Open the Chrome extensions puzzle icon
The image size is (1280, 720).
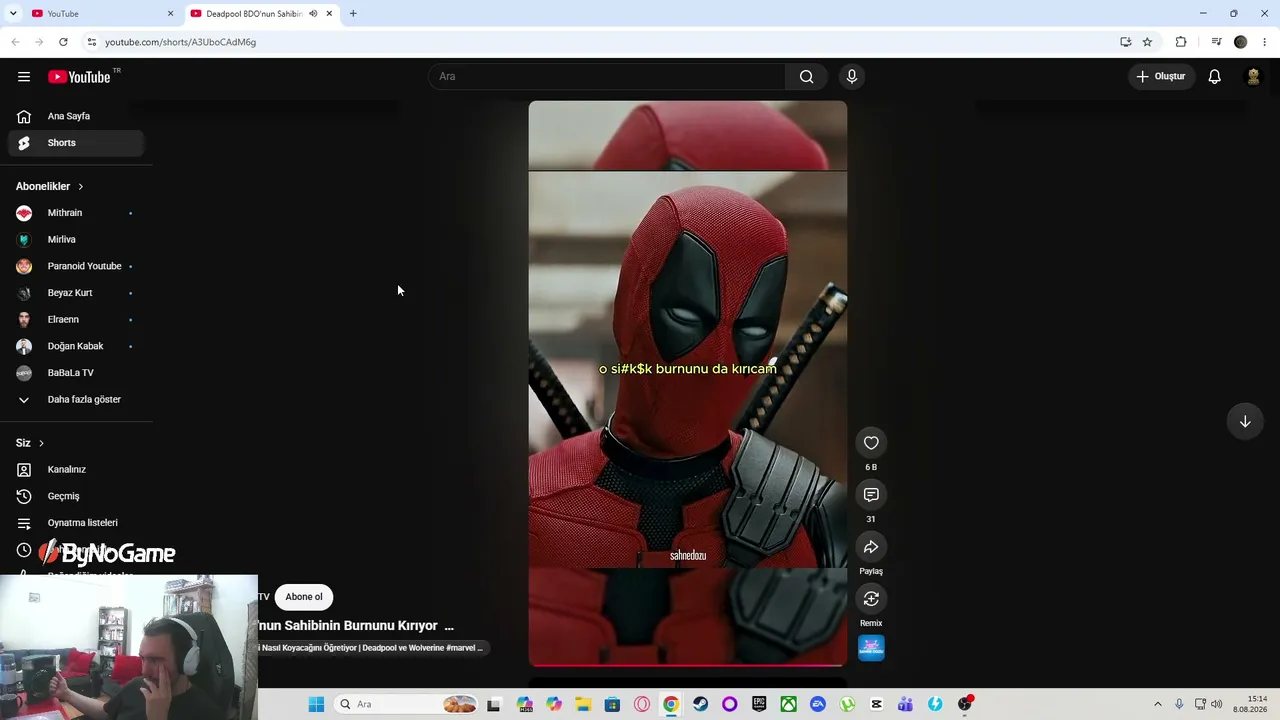[1181, 42]
